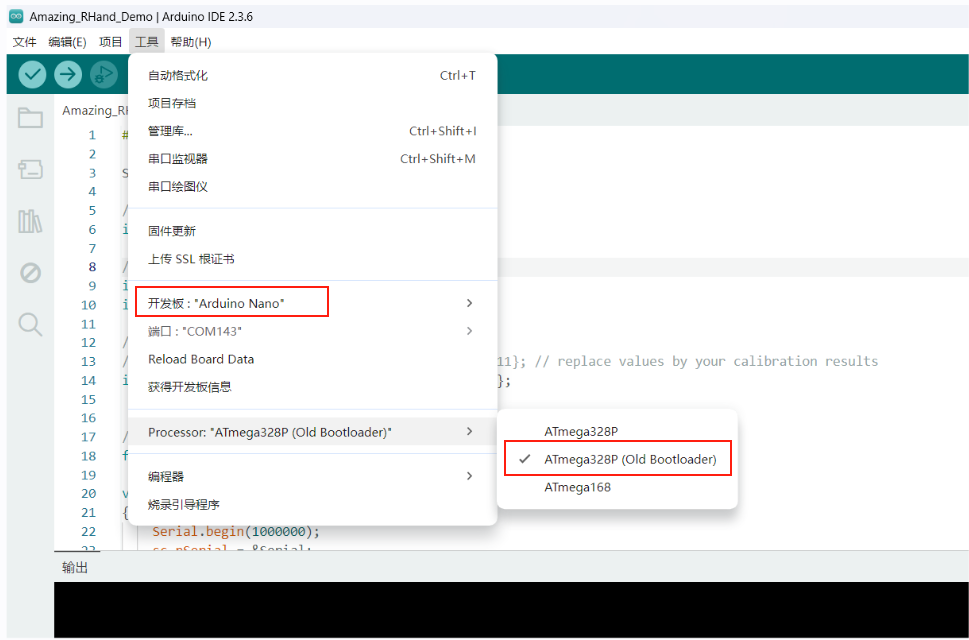This screenshot has width=969, height=640.
Task: Expand the 端口 COM143 submenu arrow
Action: [469, 331]
